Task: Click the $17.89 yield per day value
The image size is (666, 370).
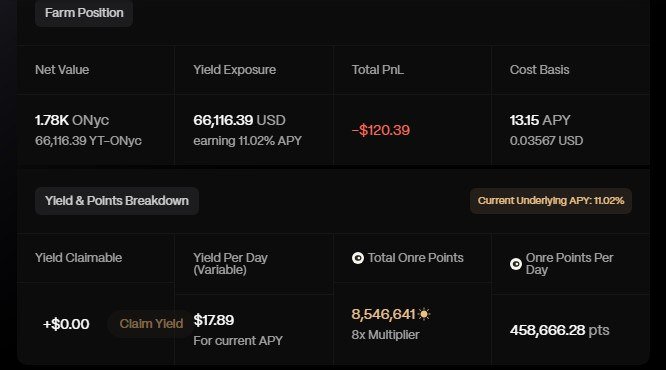Action: (214, 320)
